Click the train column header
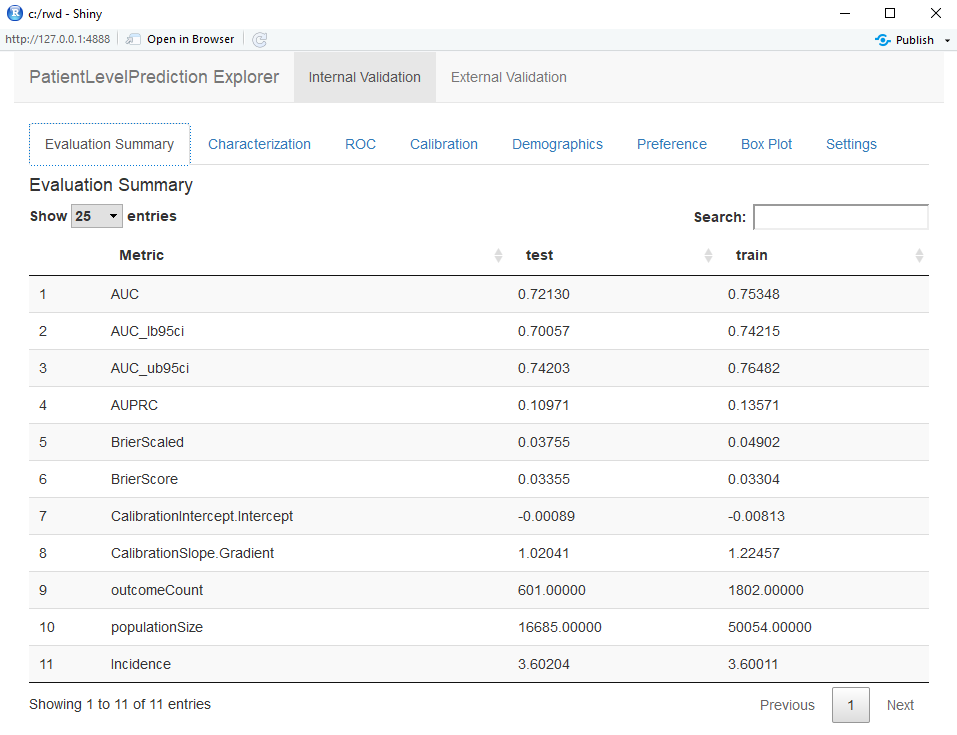The height and width of the screenshot is (735, 957). click(751, 255)
